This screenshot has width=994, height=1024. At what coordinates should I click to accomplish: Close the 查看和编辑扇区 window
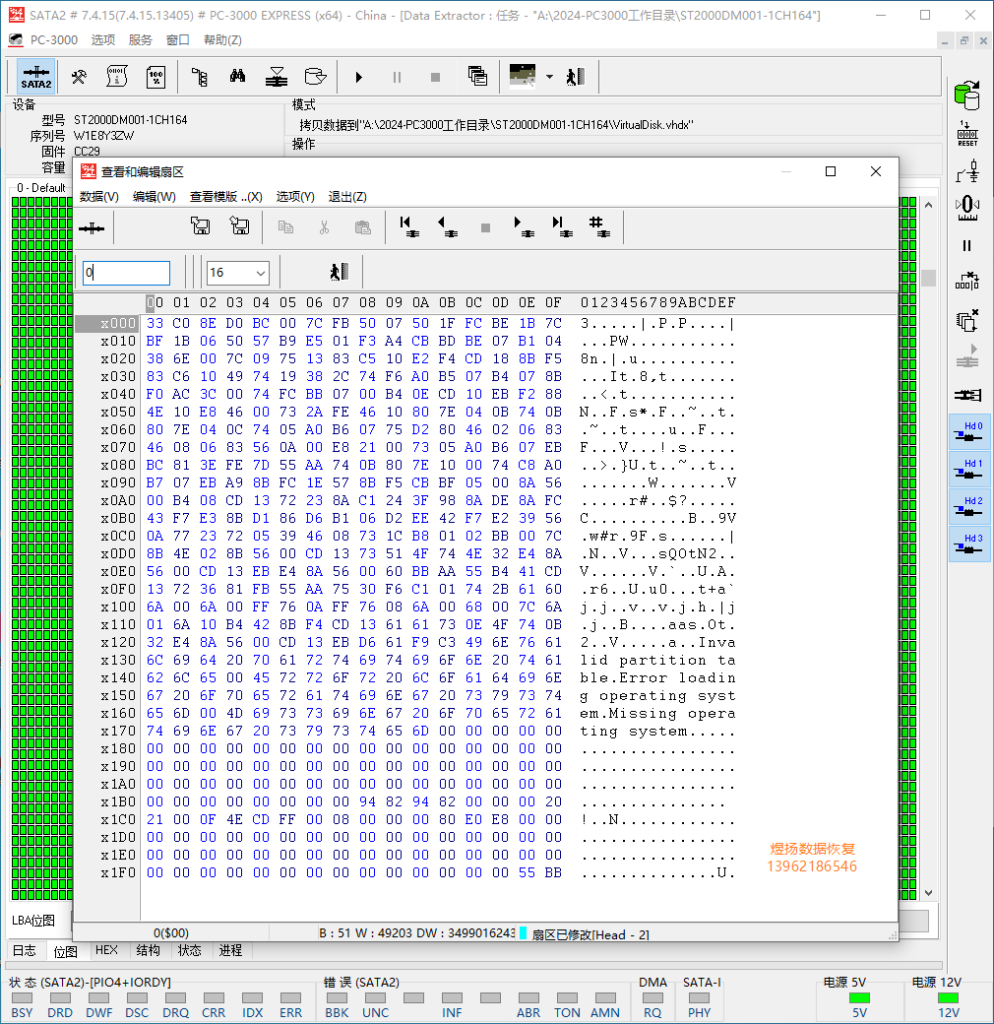coord(876,171)
